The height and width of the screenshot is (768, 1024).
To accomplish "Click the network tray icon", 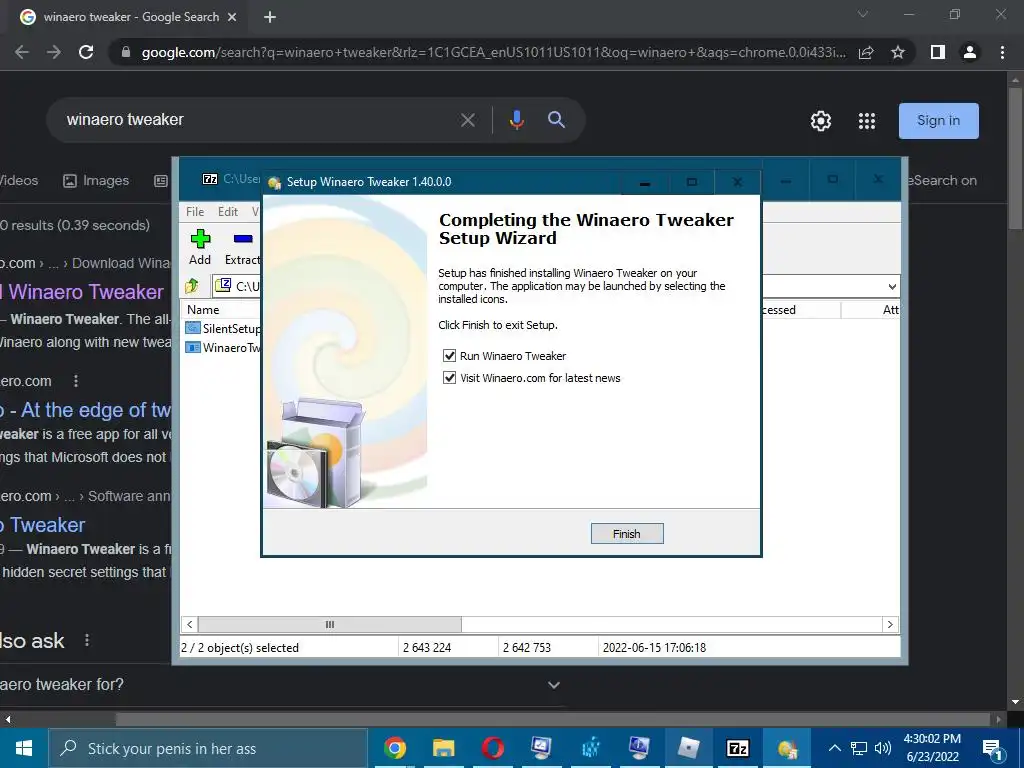I will pos(858,748).
